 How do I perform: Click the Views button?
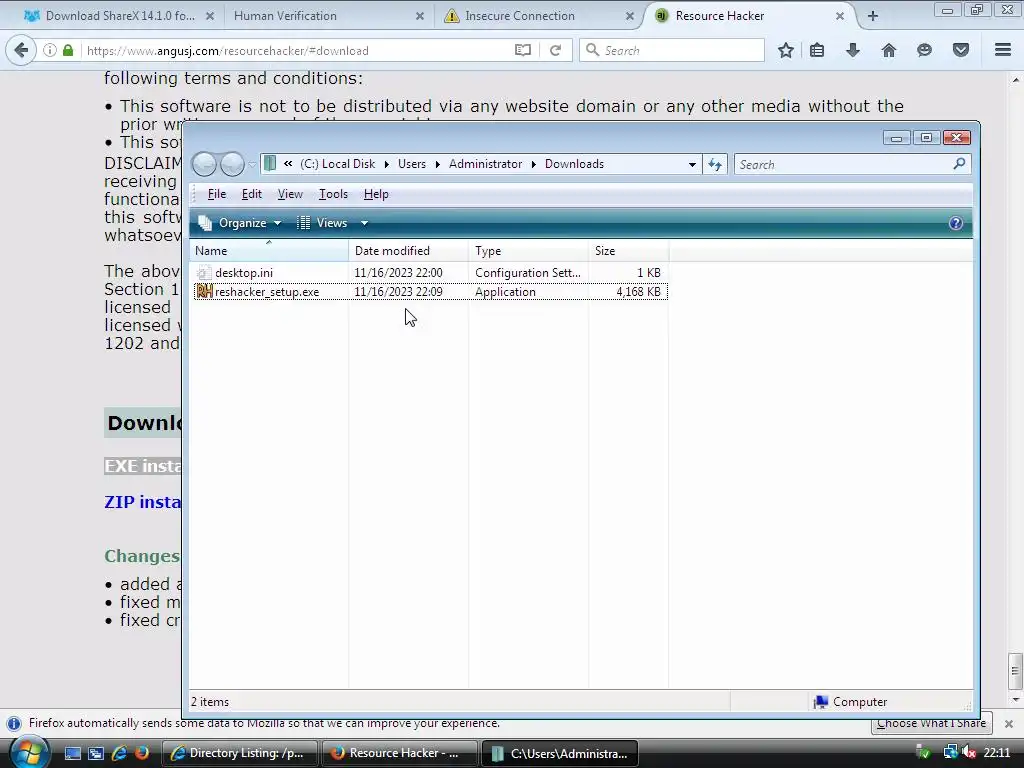pos(323,223)
